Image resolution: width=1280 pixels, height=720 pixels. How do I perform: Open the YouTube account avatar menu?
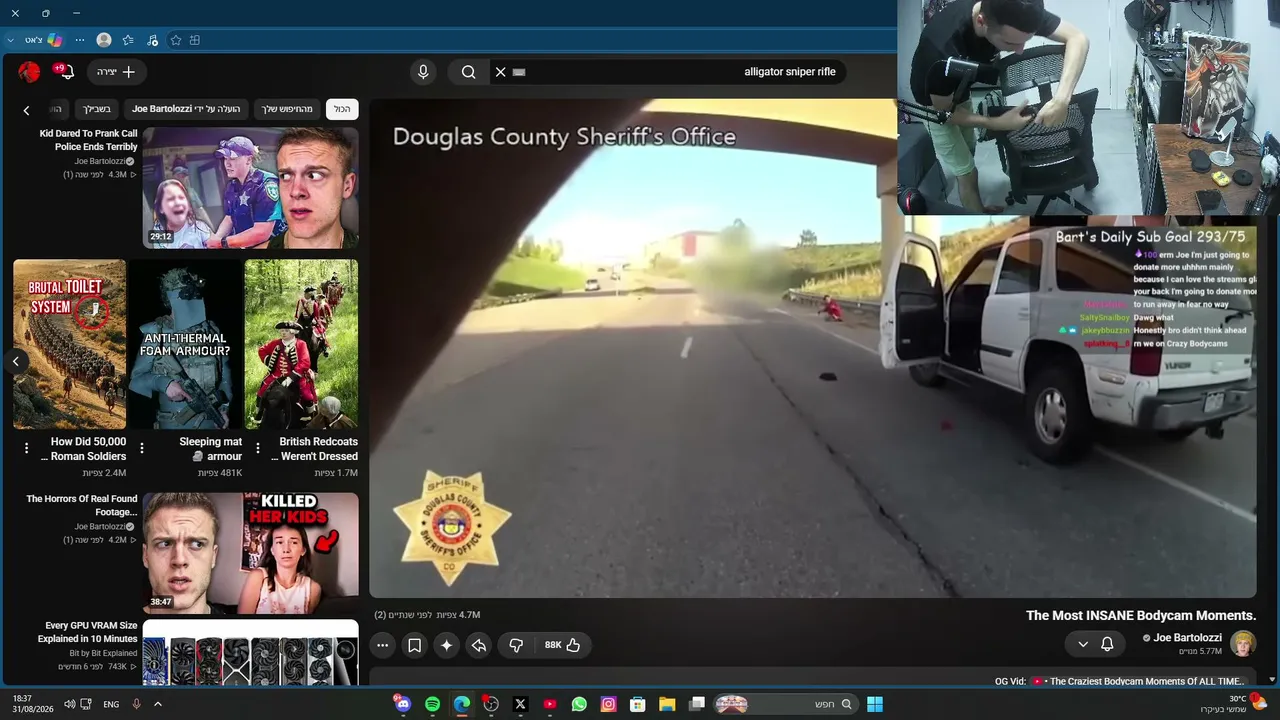coord(30,72)
